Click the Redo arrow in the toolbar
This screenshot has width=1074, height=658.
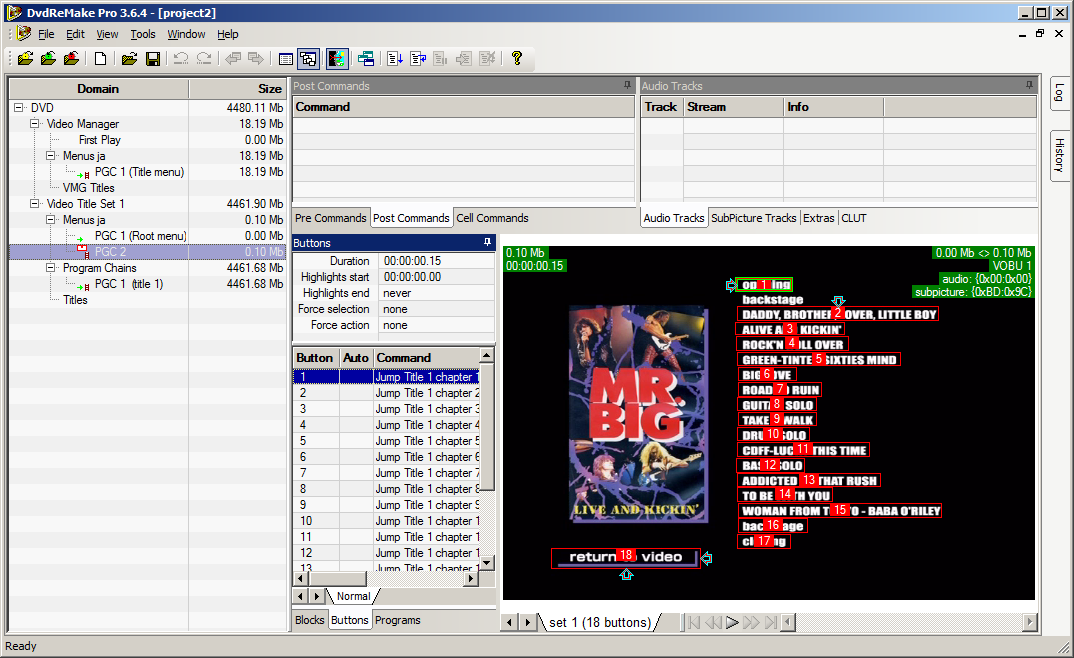204,59
